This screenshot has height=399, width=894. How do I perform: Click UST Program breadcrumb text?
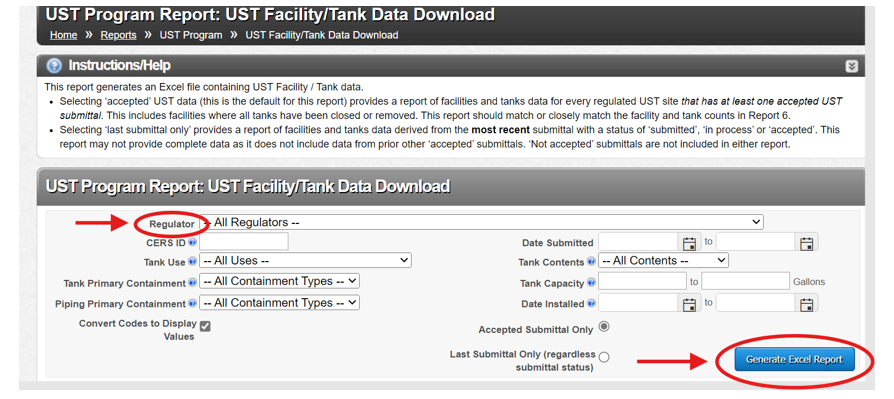click(x=191, y=35)
